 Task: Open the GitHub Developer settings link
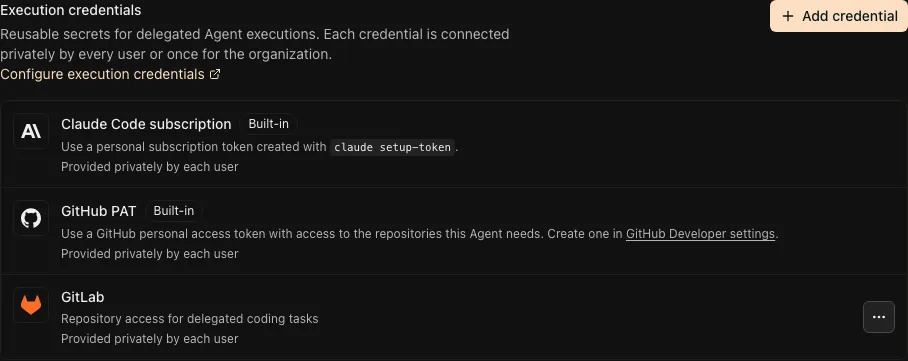pyautogui.click(x=700, y=234)
